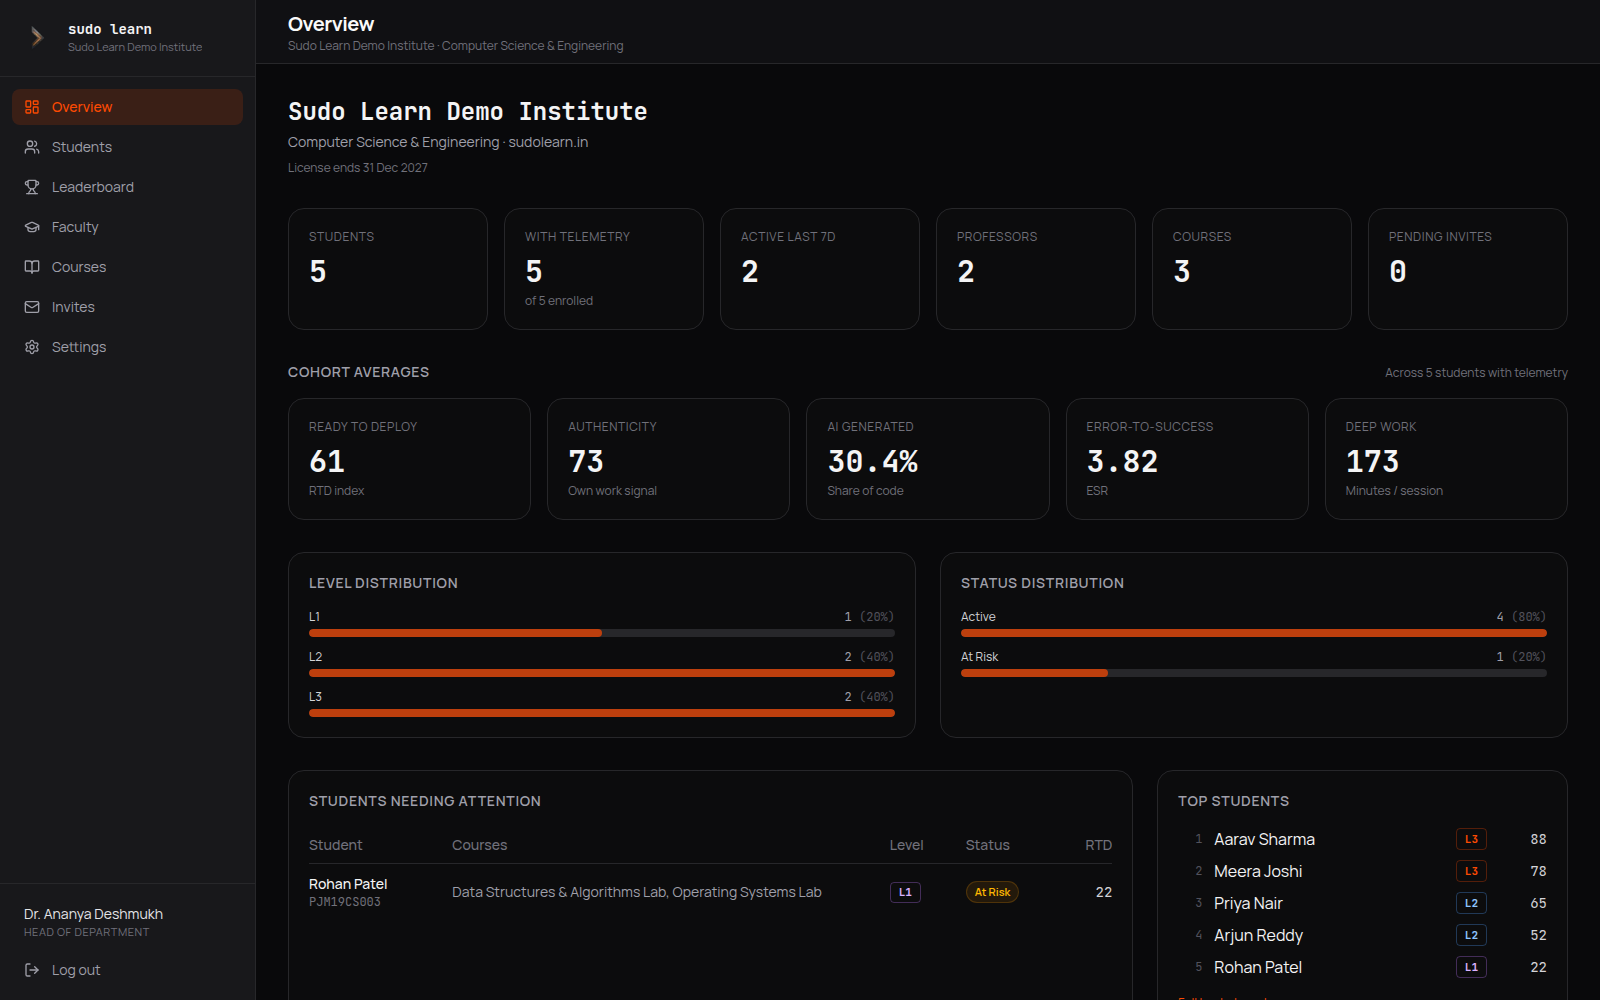Click student ID PJM19CS003
This screenshot has height=1000, width=1600.
click(345, 902)
